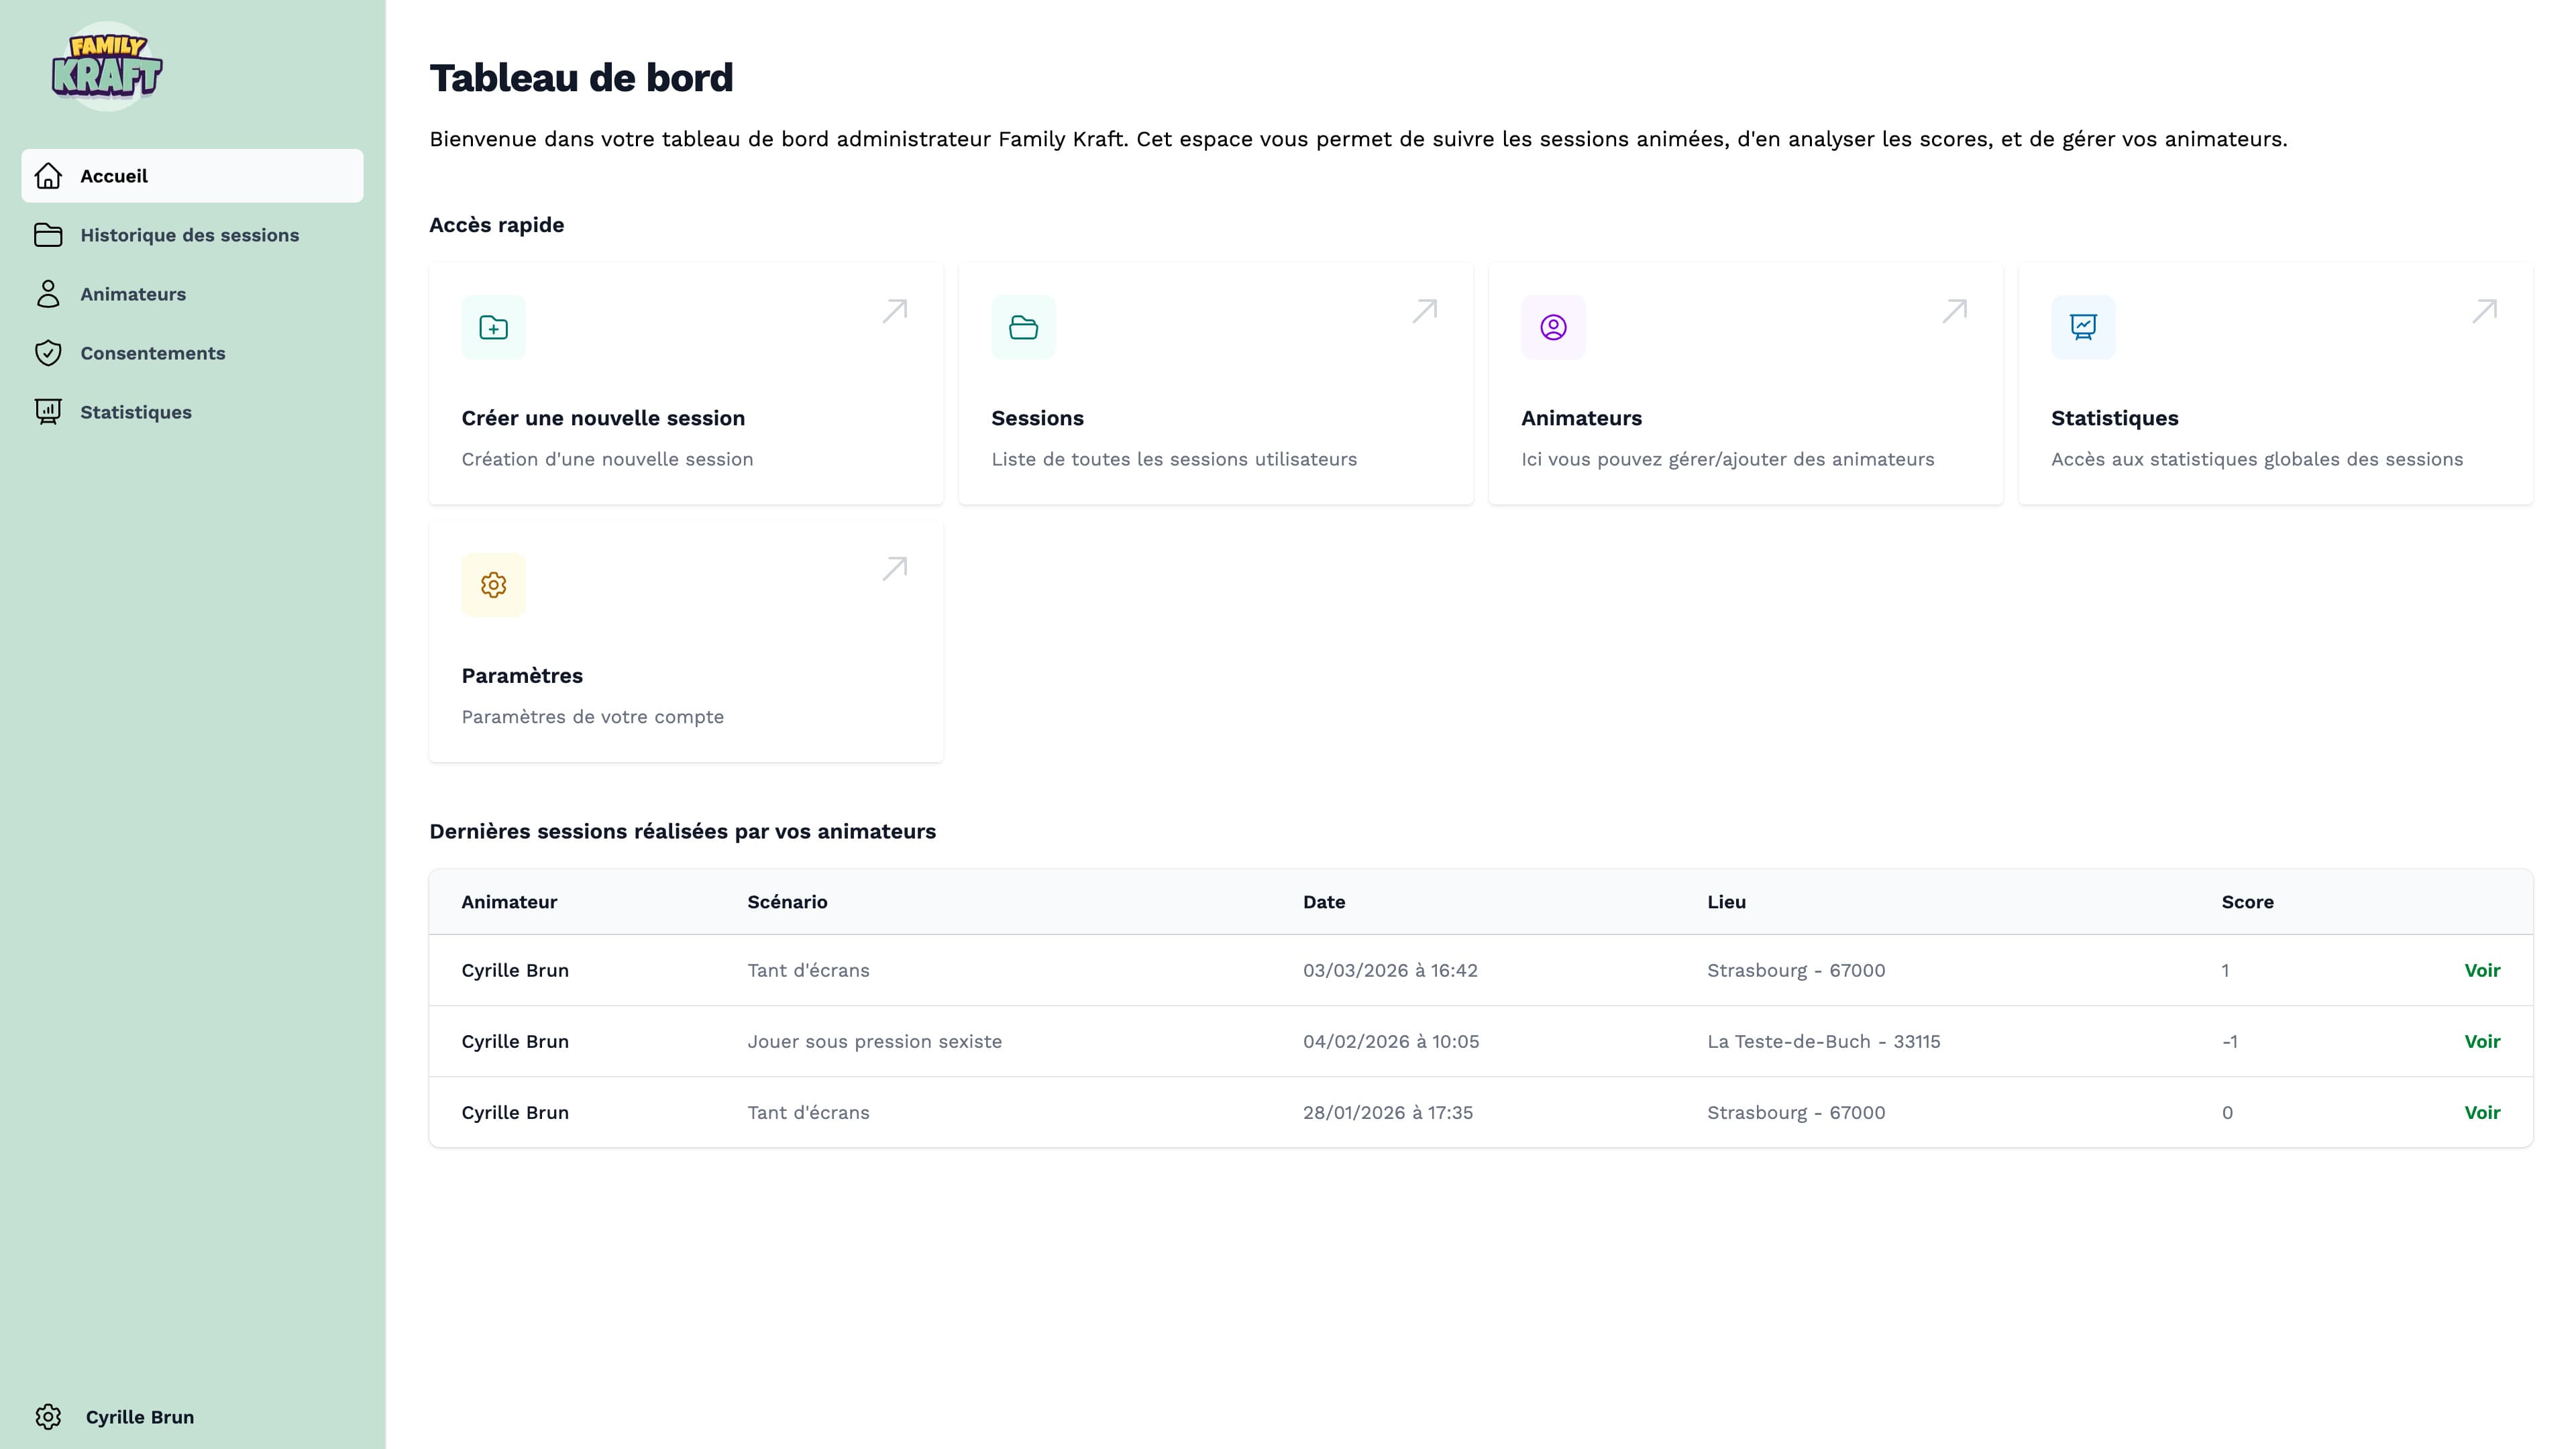
Task: Click Voir for La Teste-de-Buch session
Action: click(x=2481, y=1041)
